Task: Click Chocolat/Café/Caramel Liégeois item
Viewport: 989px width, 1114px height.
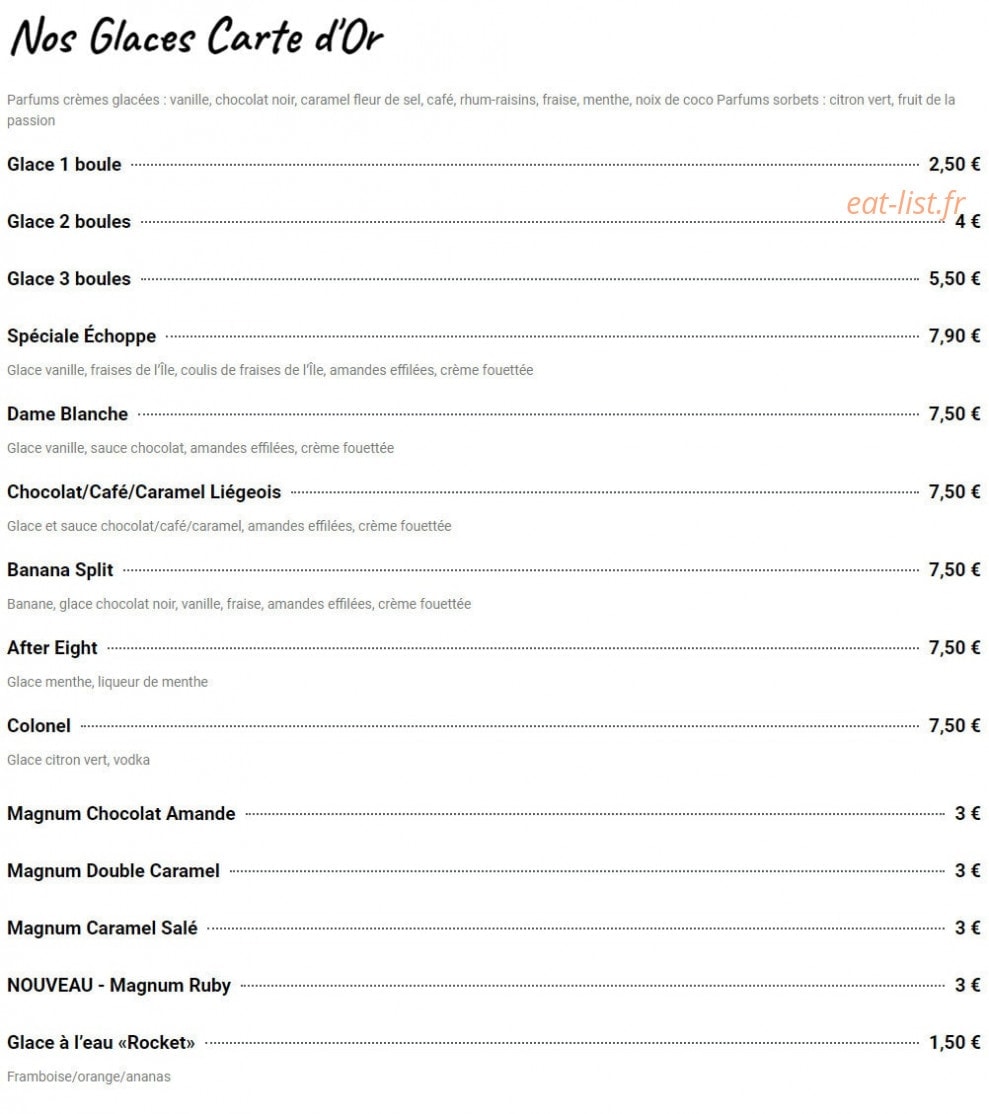Action: tap(144, 492)
